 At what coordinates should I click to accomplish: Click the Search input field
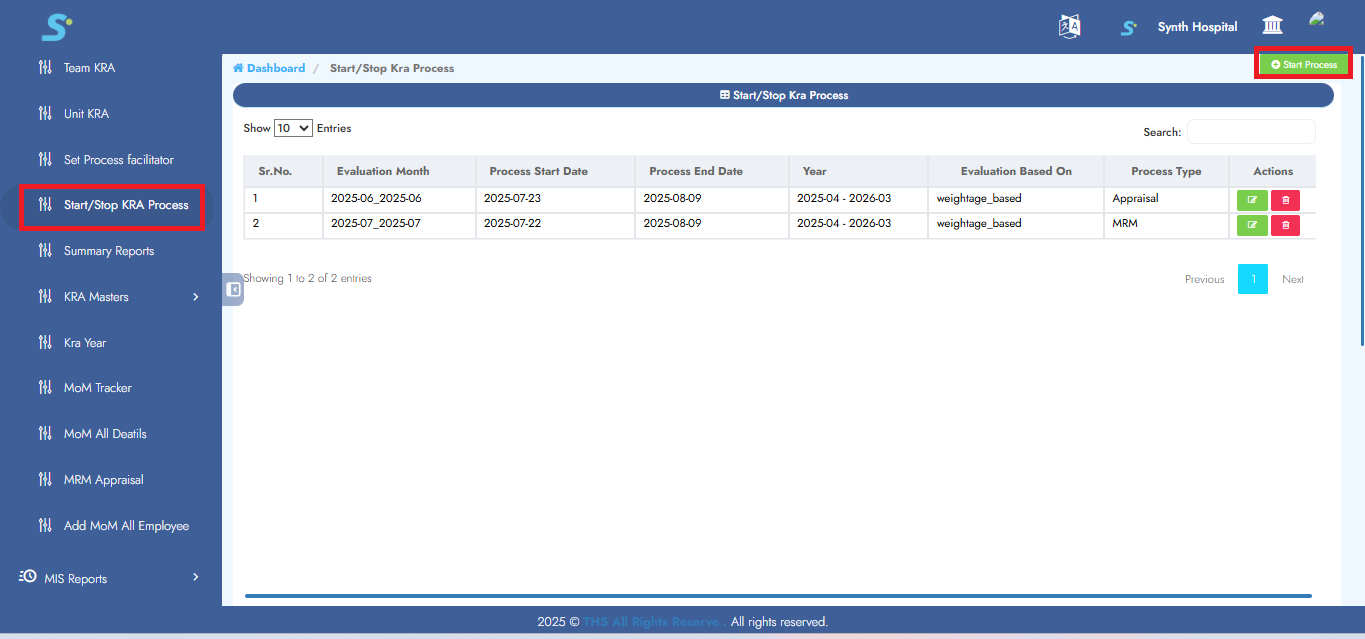[1250, 131]
